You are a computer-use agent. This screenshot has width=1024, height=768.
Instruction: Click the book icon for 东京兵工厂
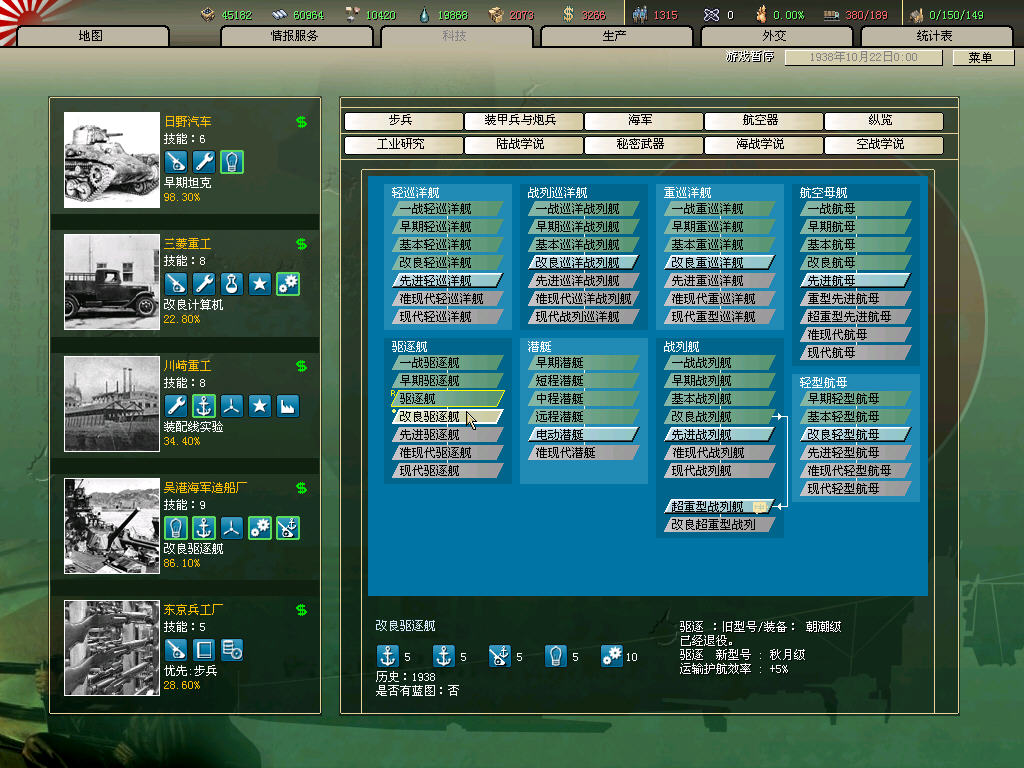tap(204, 650)
